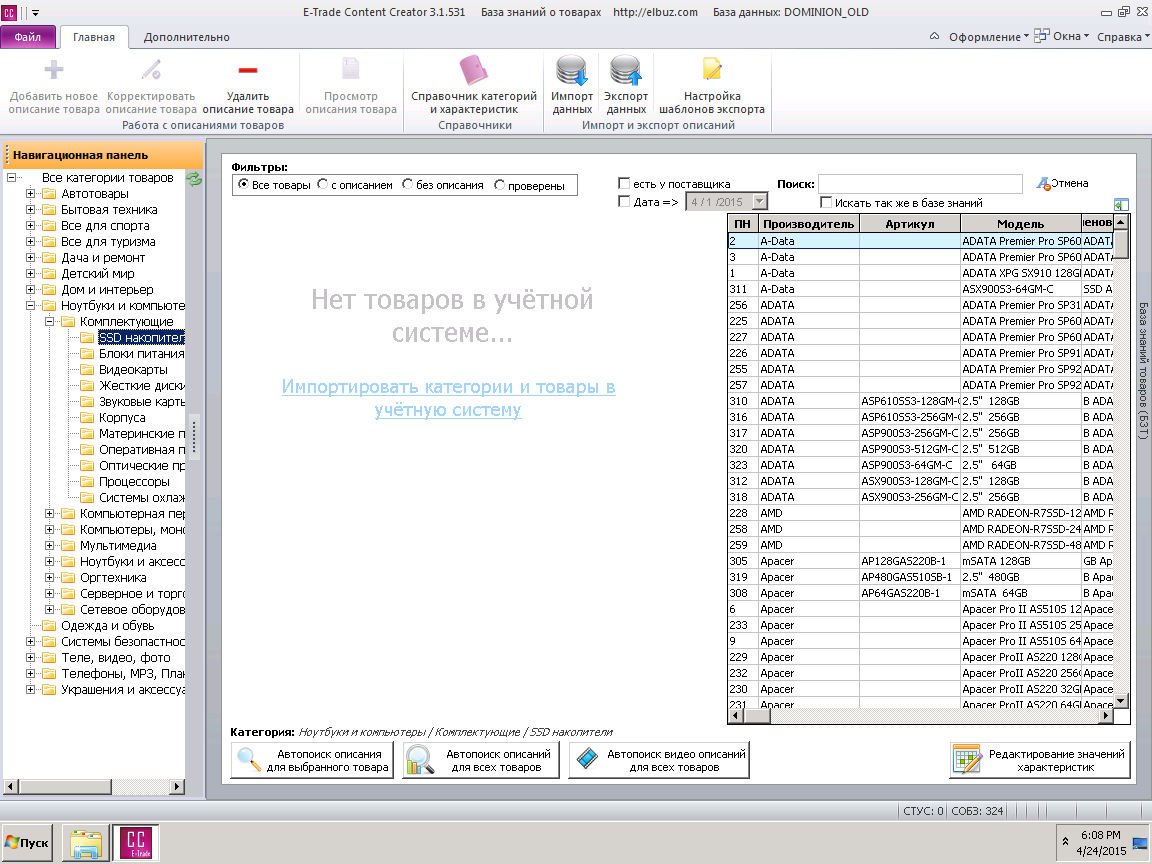Select the без описания filter radio button
The width and height of the screenshot is (1152, 864).
pos(408,184)
